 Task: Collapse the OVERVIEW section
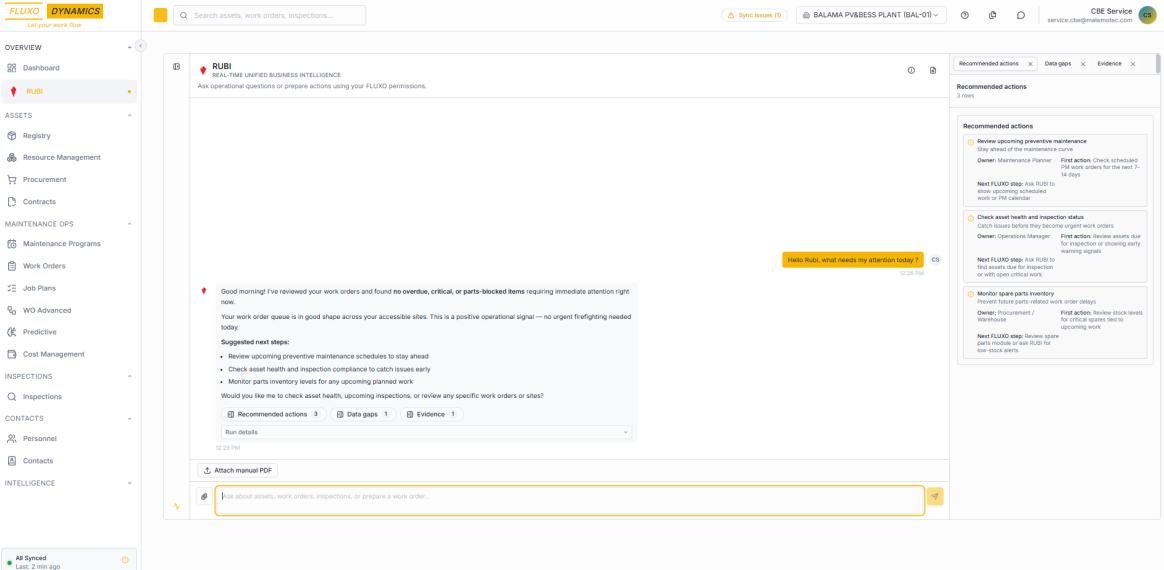click(x=130, y=48)
